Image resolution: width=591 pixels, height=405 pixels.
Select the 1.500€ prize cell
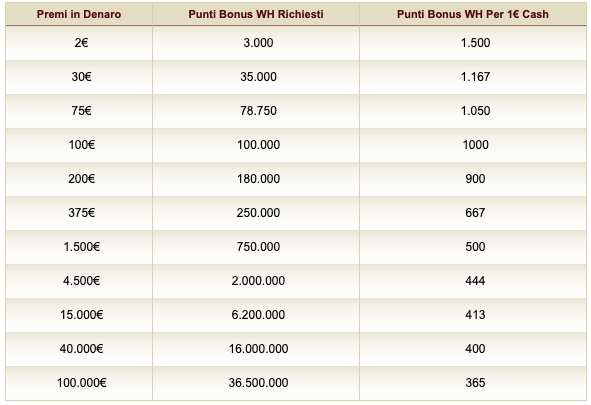[x=79, y=247]
